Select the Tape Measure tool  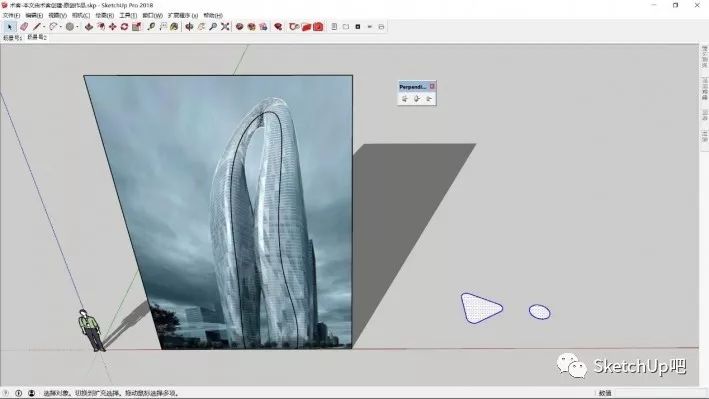tap(151, 27)
